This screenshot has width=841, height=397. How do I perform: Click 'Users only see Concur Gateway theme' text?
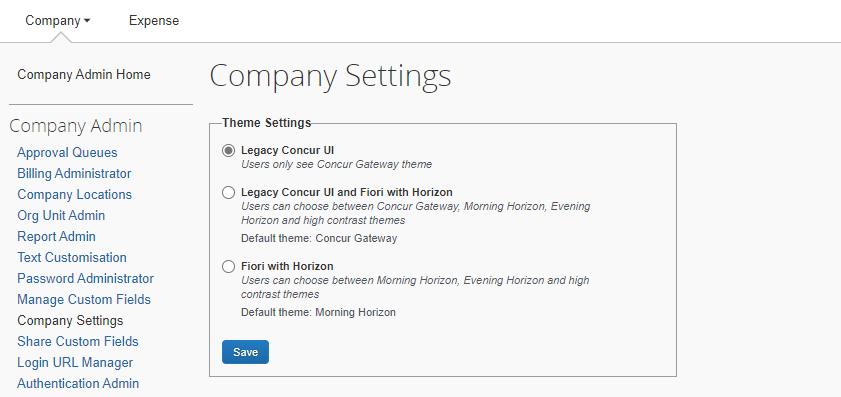(336, 165)
